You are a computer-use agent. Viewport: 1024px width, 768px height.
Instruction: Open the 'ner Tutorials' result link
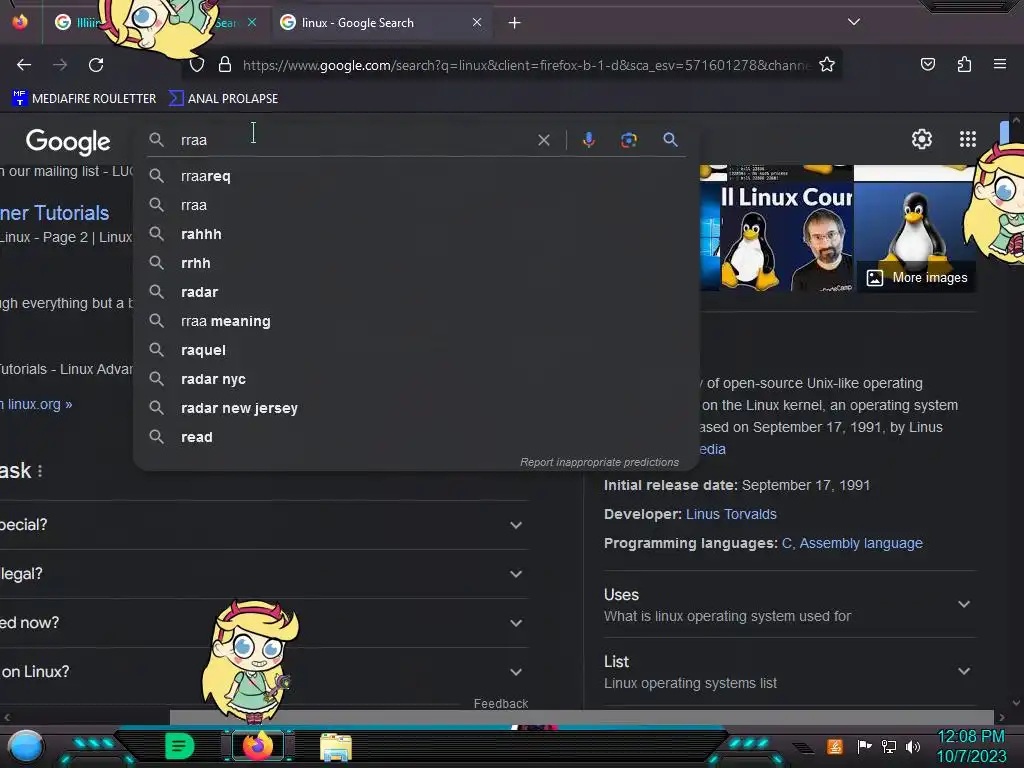click(55, 213)
